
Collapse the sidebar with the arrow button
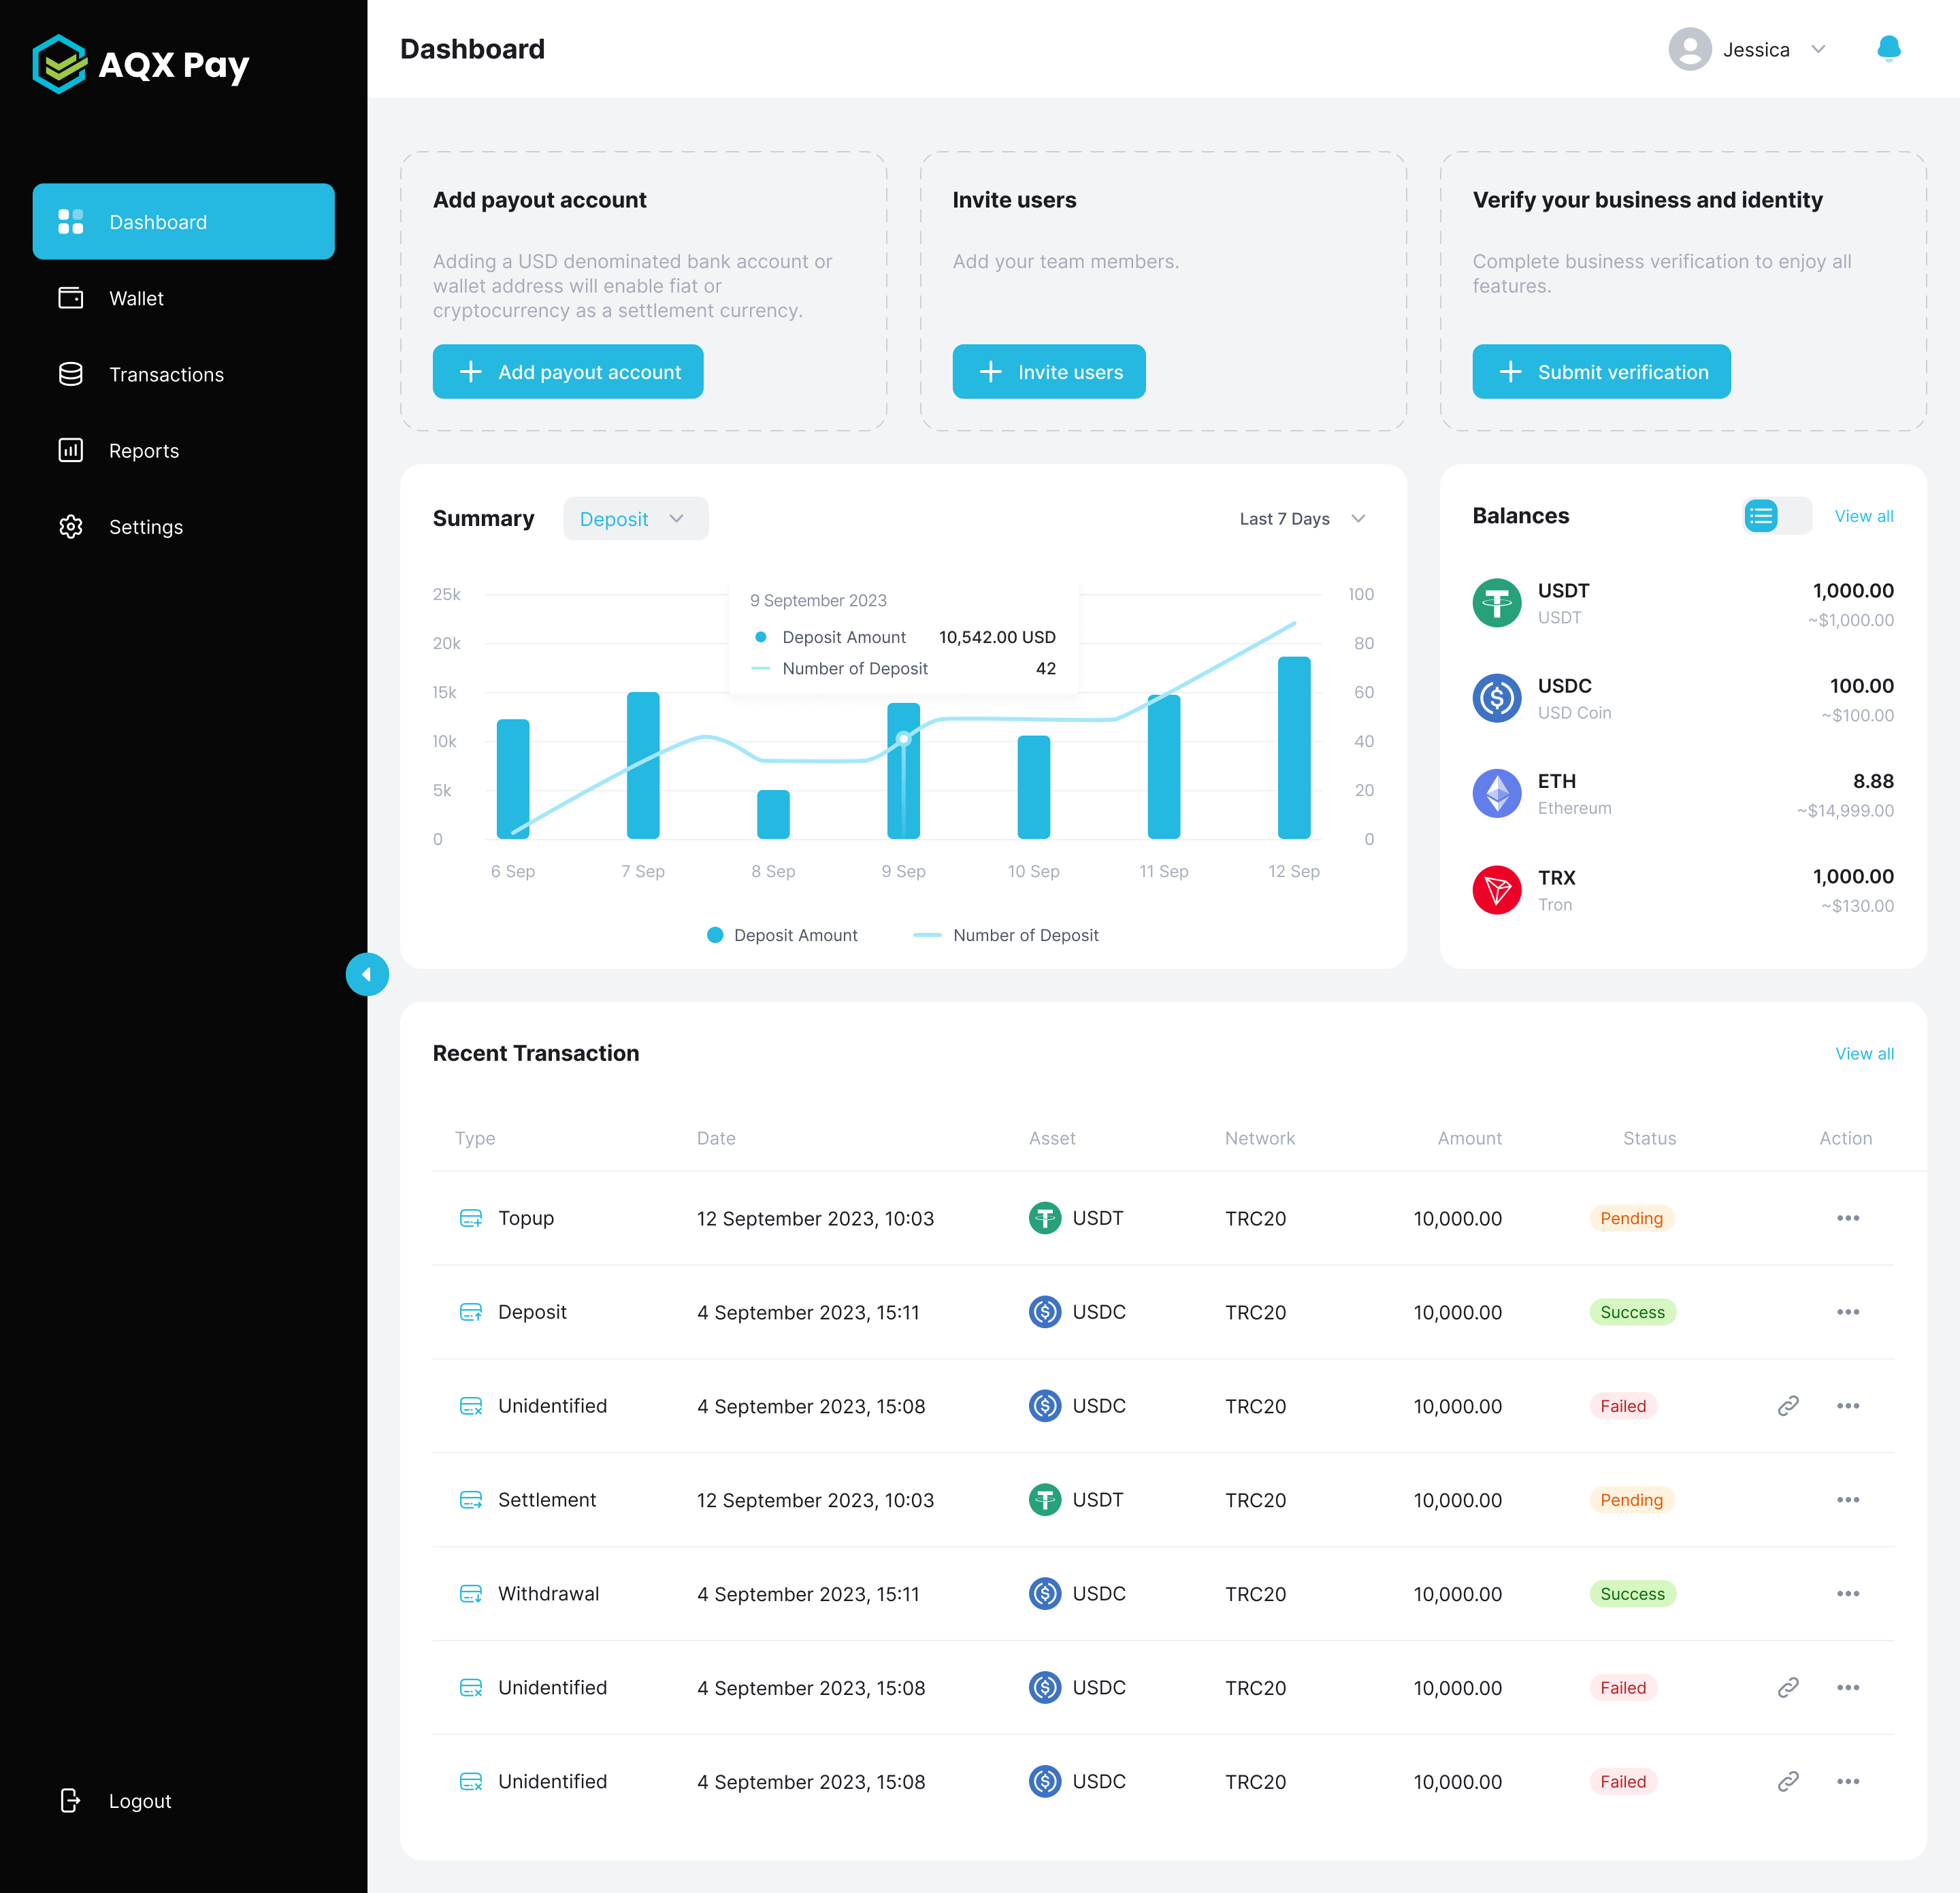click(367, 974)
